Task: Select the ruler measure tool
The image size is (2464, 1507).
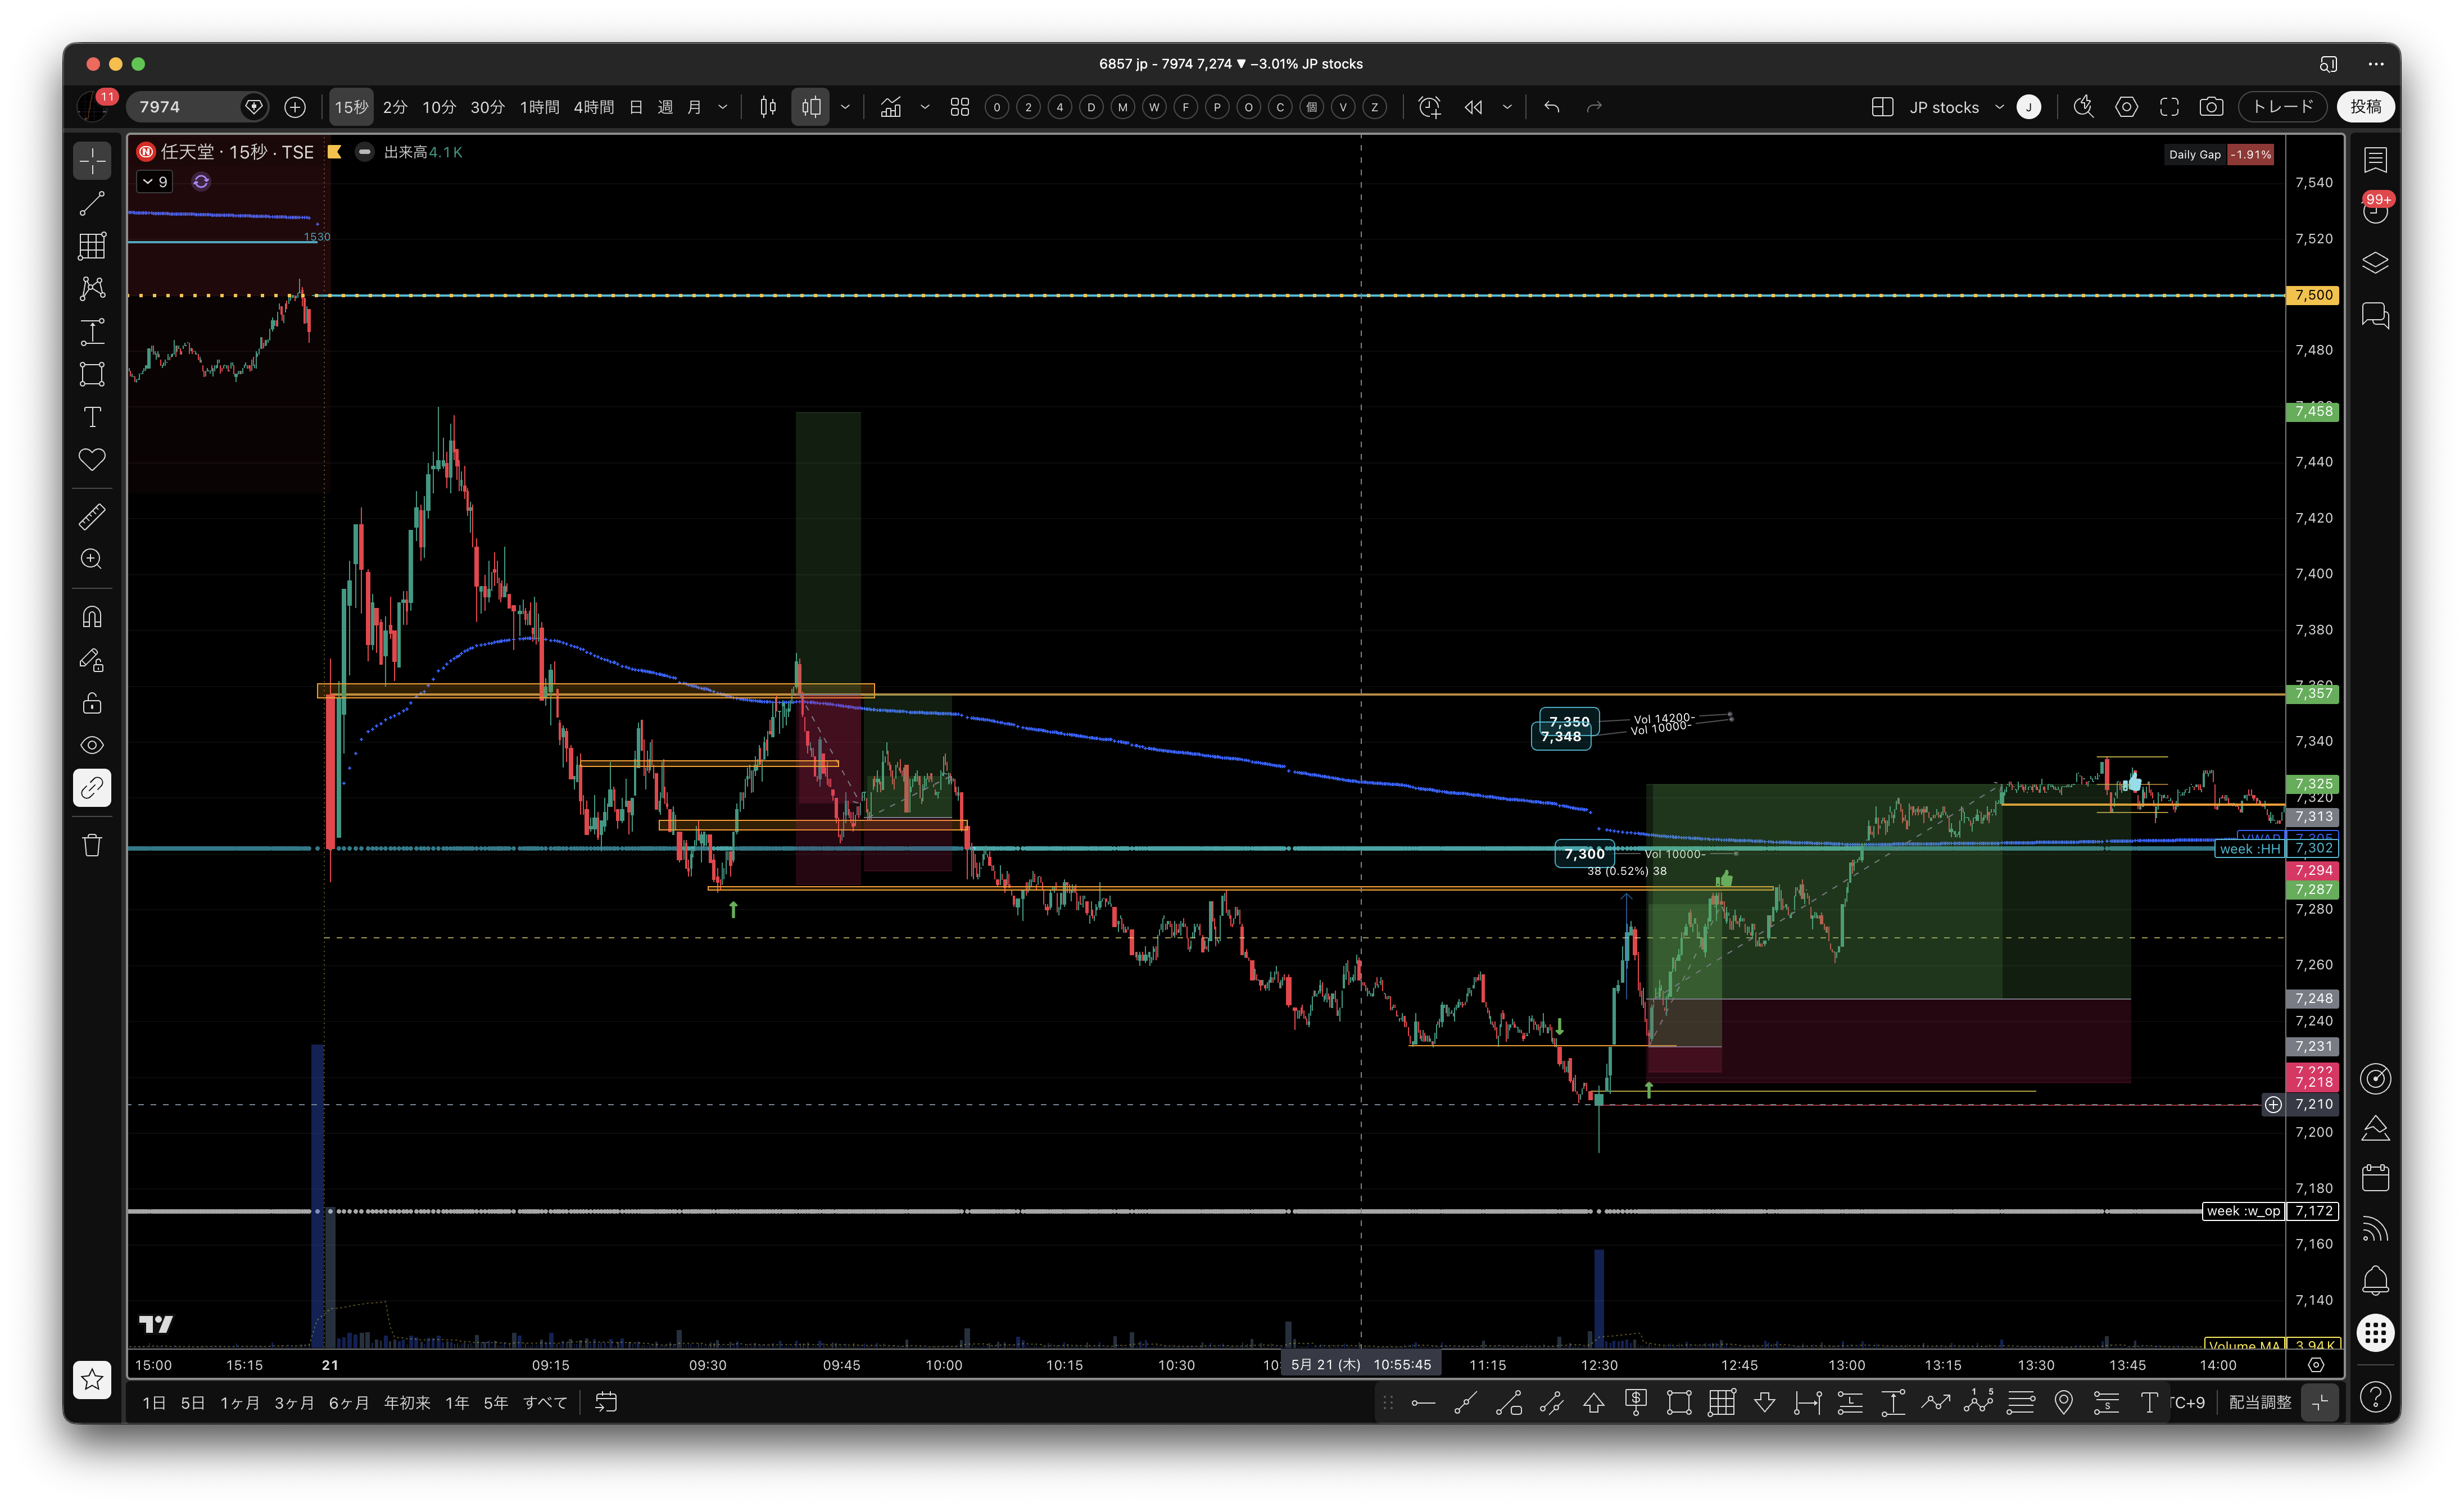Action: tap(92, 517)
